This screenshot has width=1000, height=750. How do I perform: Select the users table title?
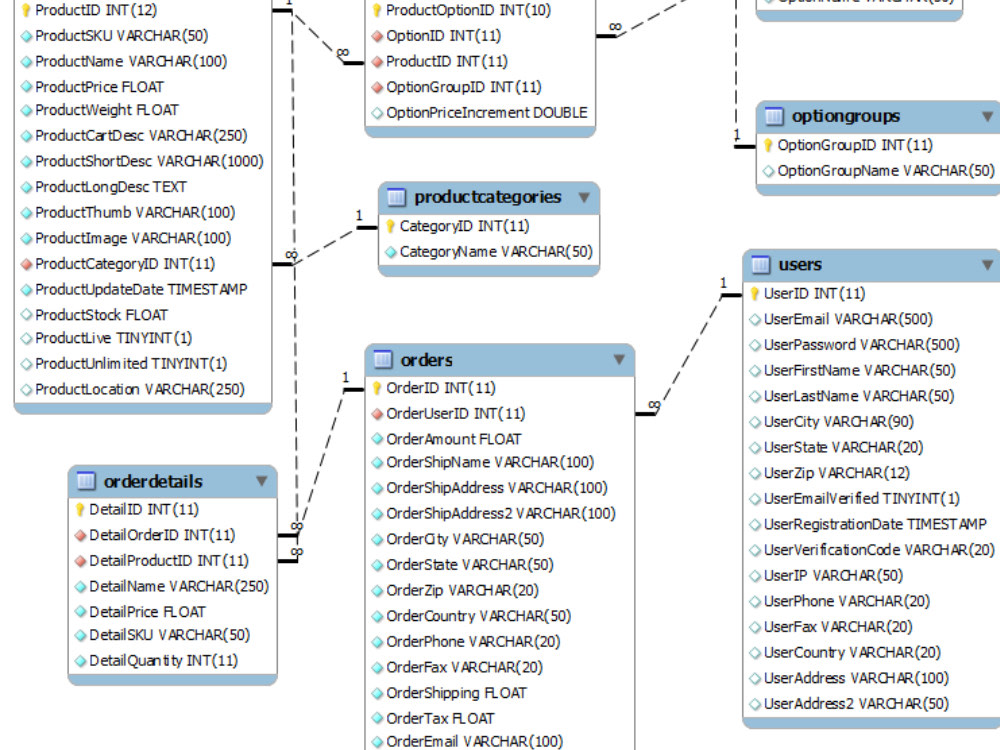(800, 265)
